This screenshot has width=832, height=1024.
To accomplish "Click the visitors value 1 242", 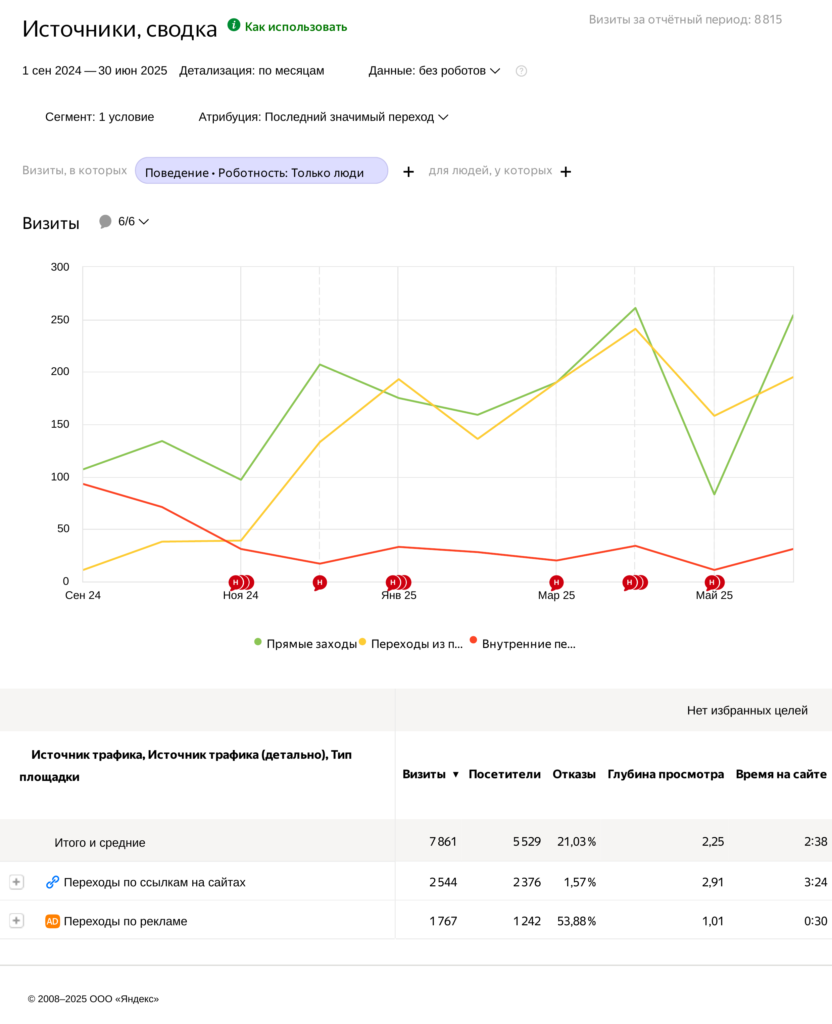I will pos(527,921).
